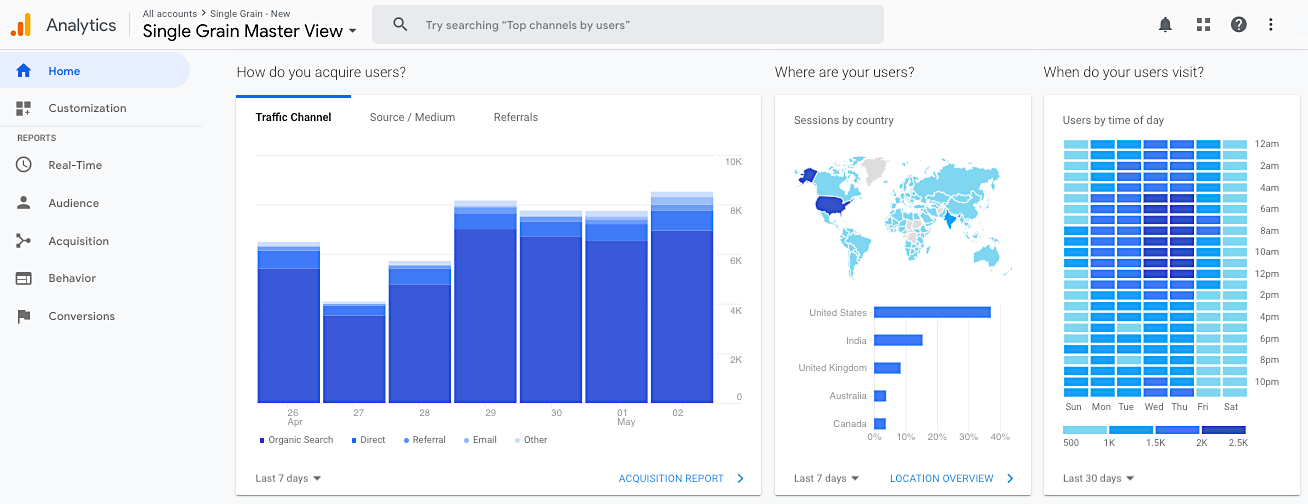Viewport: 1308px width, 504px height.
Task: Click the Wed column label in heatmap
Action: 1154,407
